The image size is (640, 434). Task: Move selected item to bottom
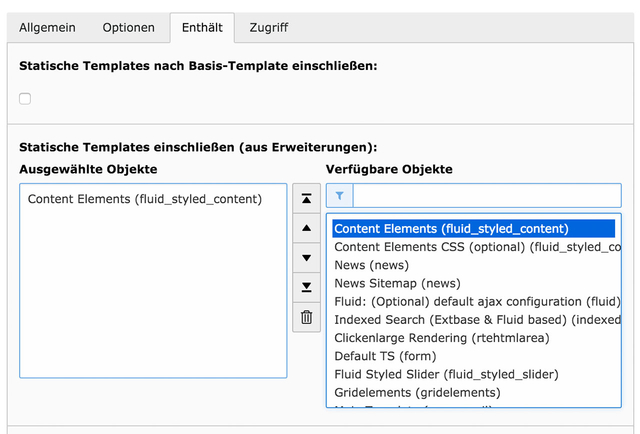click(x=307, y=288)
